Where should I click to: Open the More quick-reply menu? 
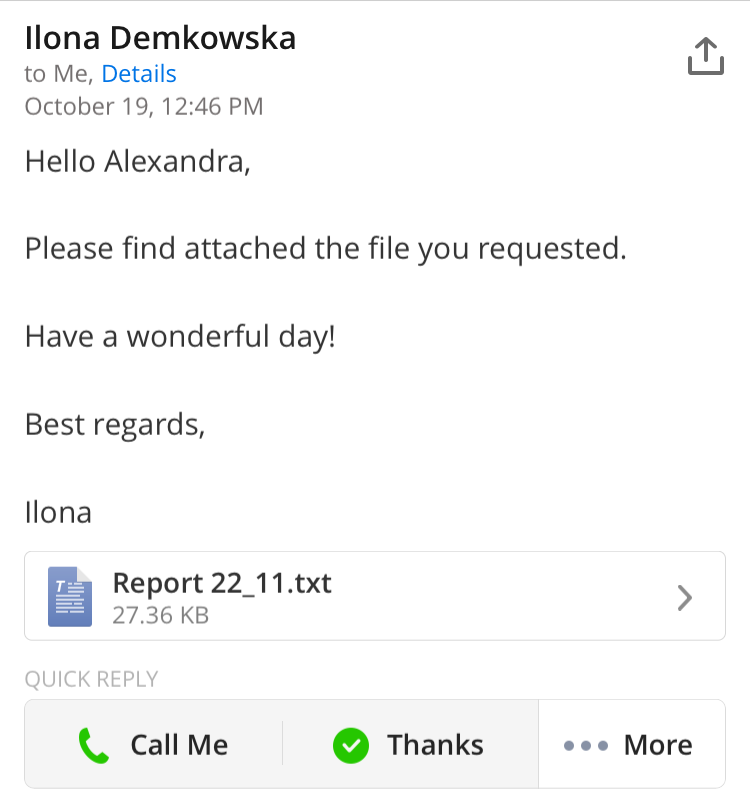632,744
